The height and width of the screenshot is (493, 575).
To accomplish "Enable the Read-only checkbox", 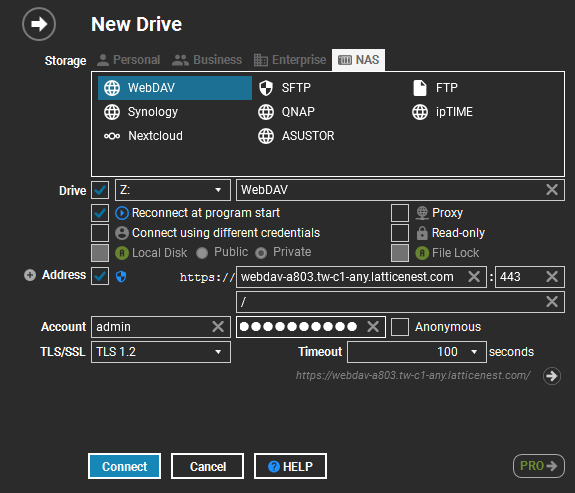I will point(400,233).
